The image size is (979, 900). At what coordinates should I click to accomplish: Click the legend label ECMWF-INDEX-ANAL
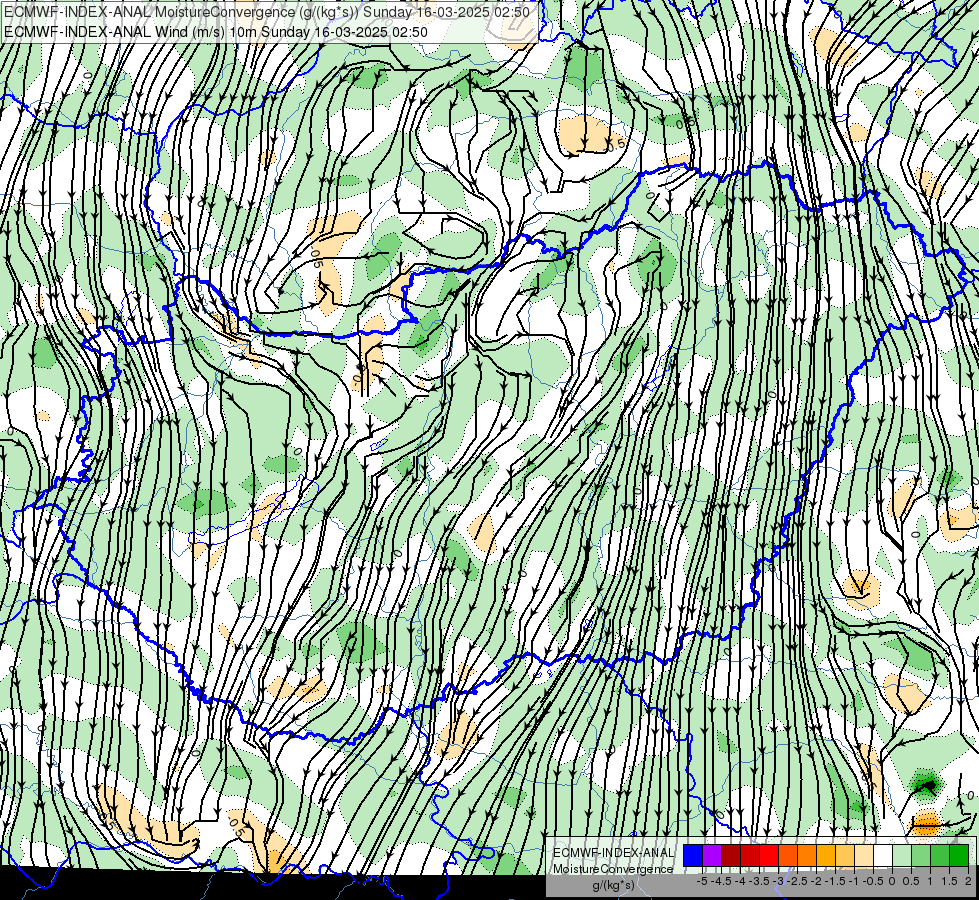point(613,853)
